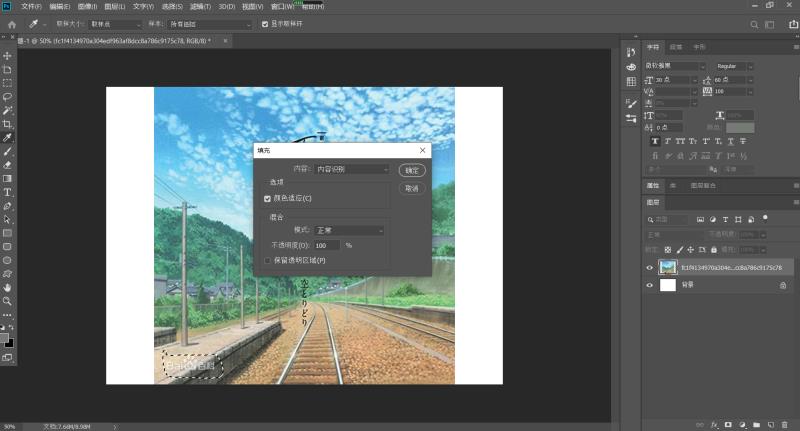Open the 模式 blending dropdown in Fill dialog
Image resolution: width=800 pixels, height=431 pixels.
click(x=349, y=231)
